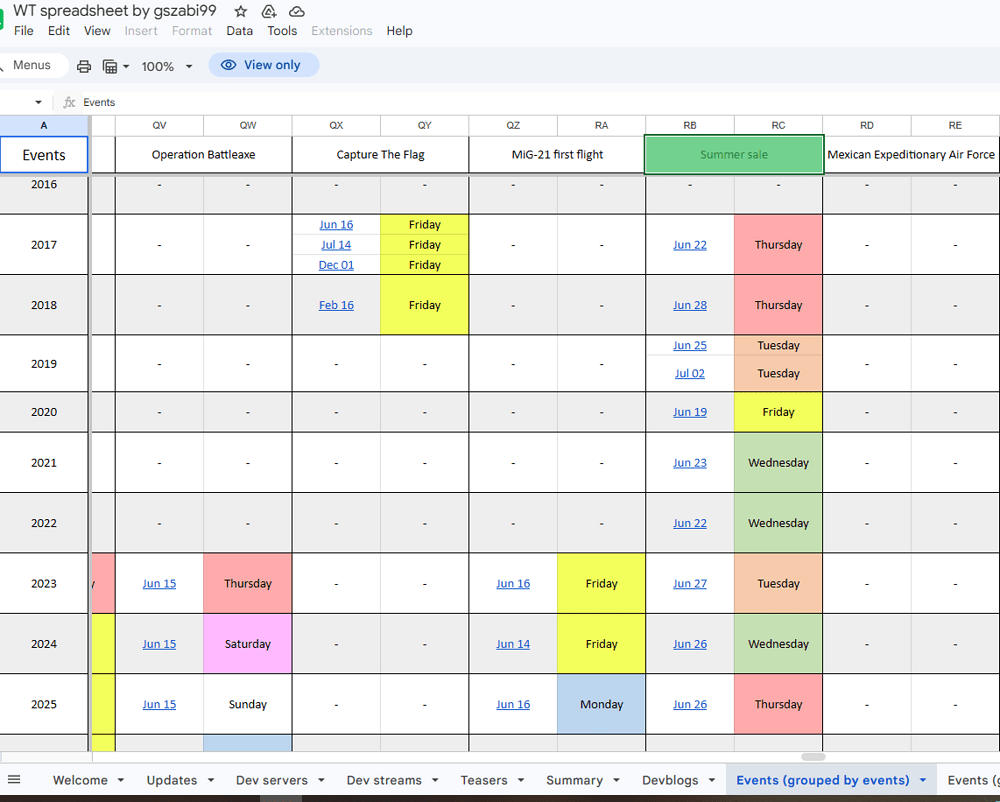Select the pink Saturday cell
This screenshot has width=1000, height=802.
(247, 644)
